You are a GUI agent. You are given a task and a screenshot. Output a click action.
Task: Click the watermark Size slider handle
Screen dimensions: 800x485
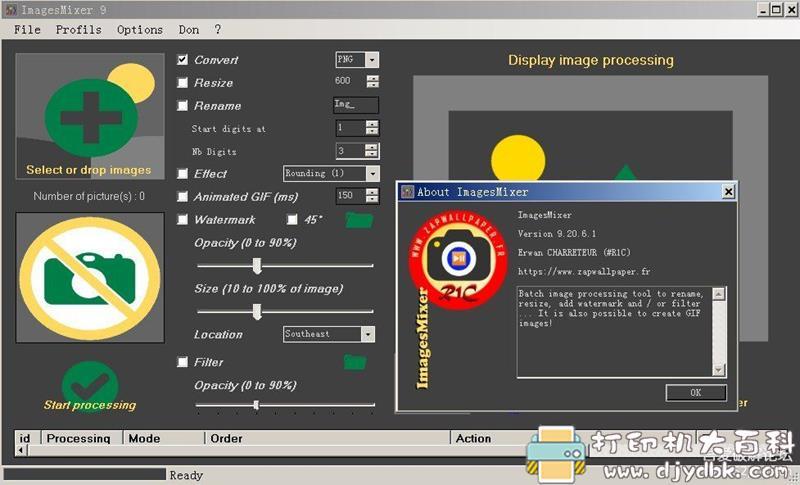(x=257, y=311)
